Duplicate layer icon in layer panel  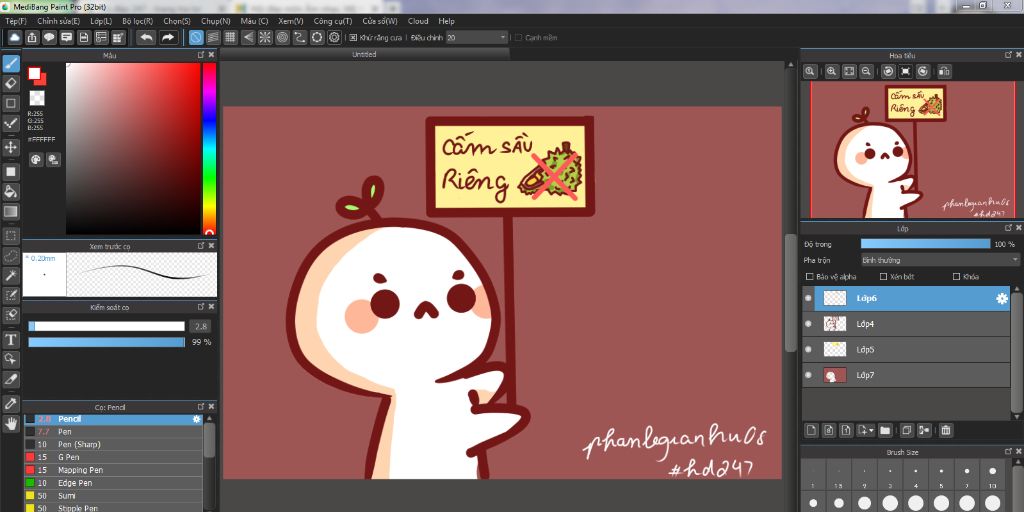point(906,430)
